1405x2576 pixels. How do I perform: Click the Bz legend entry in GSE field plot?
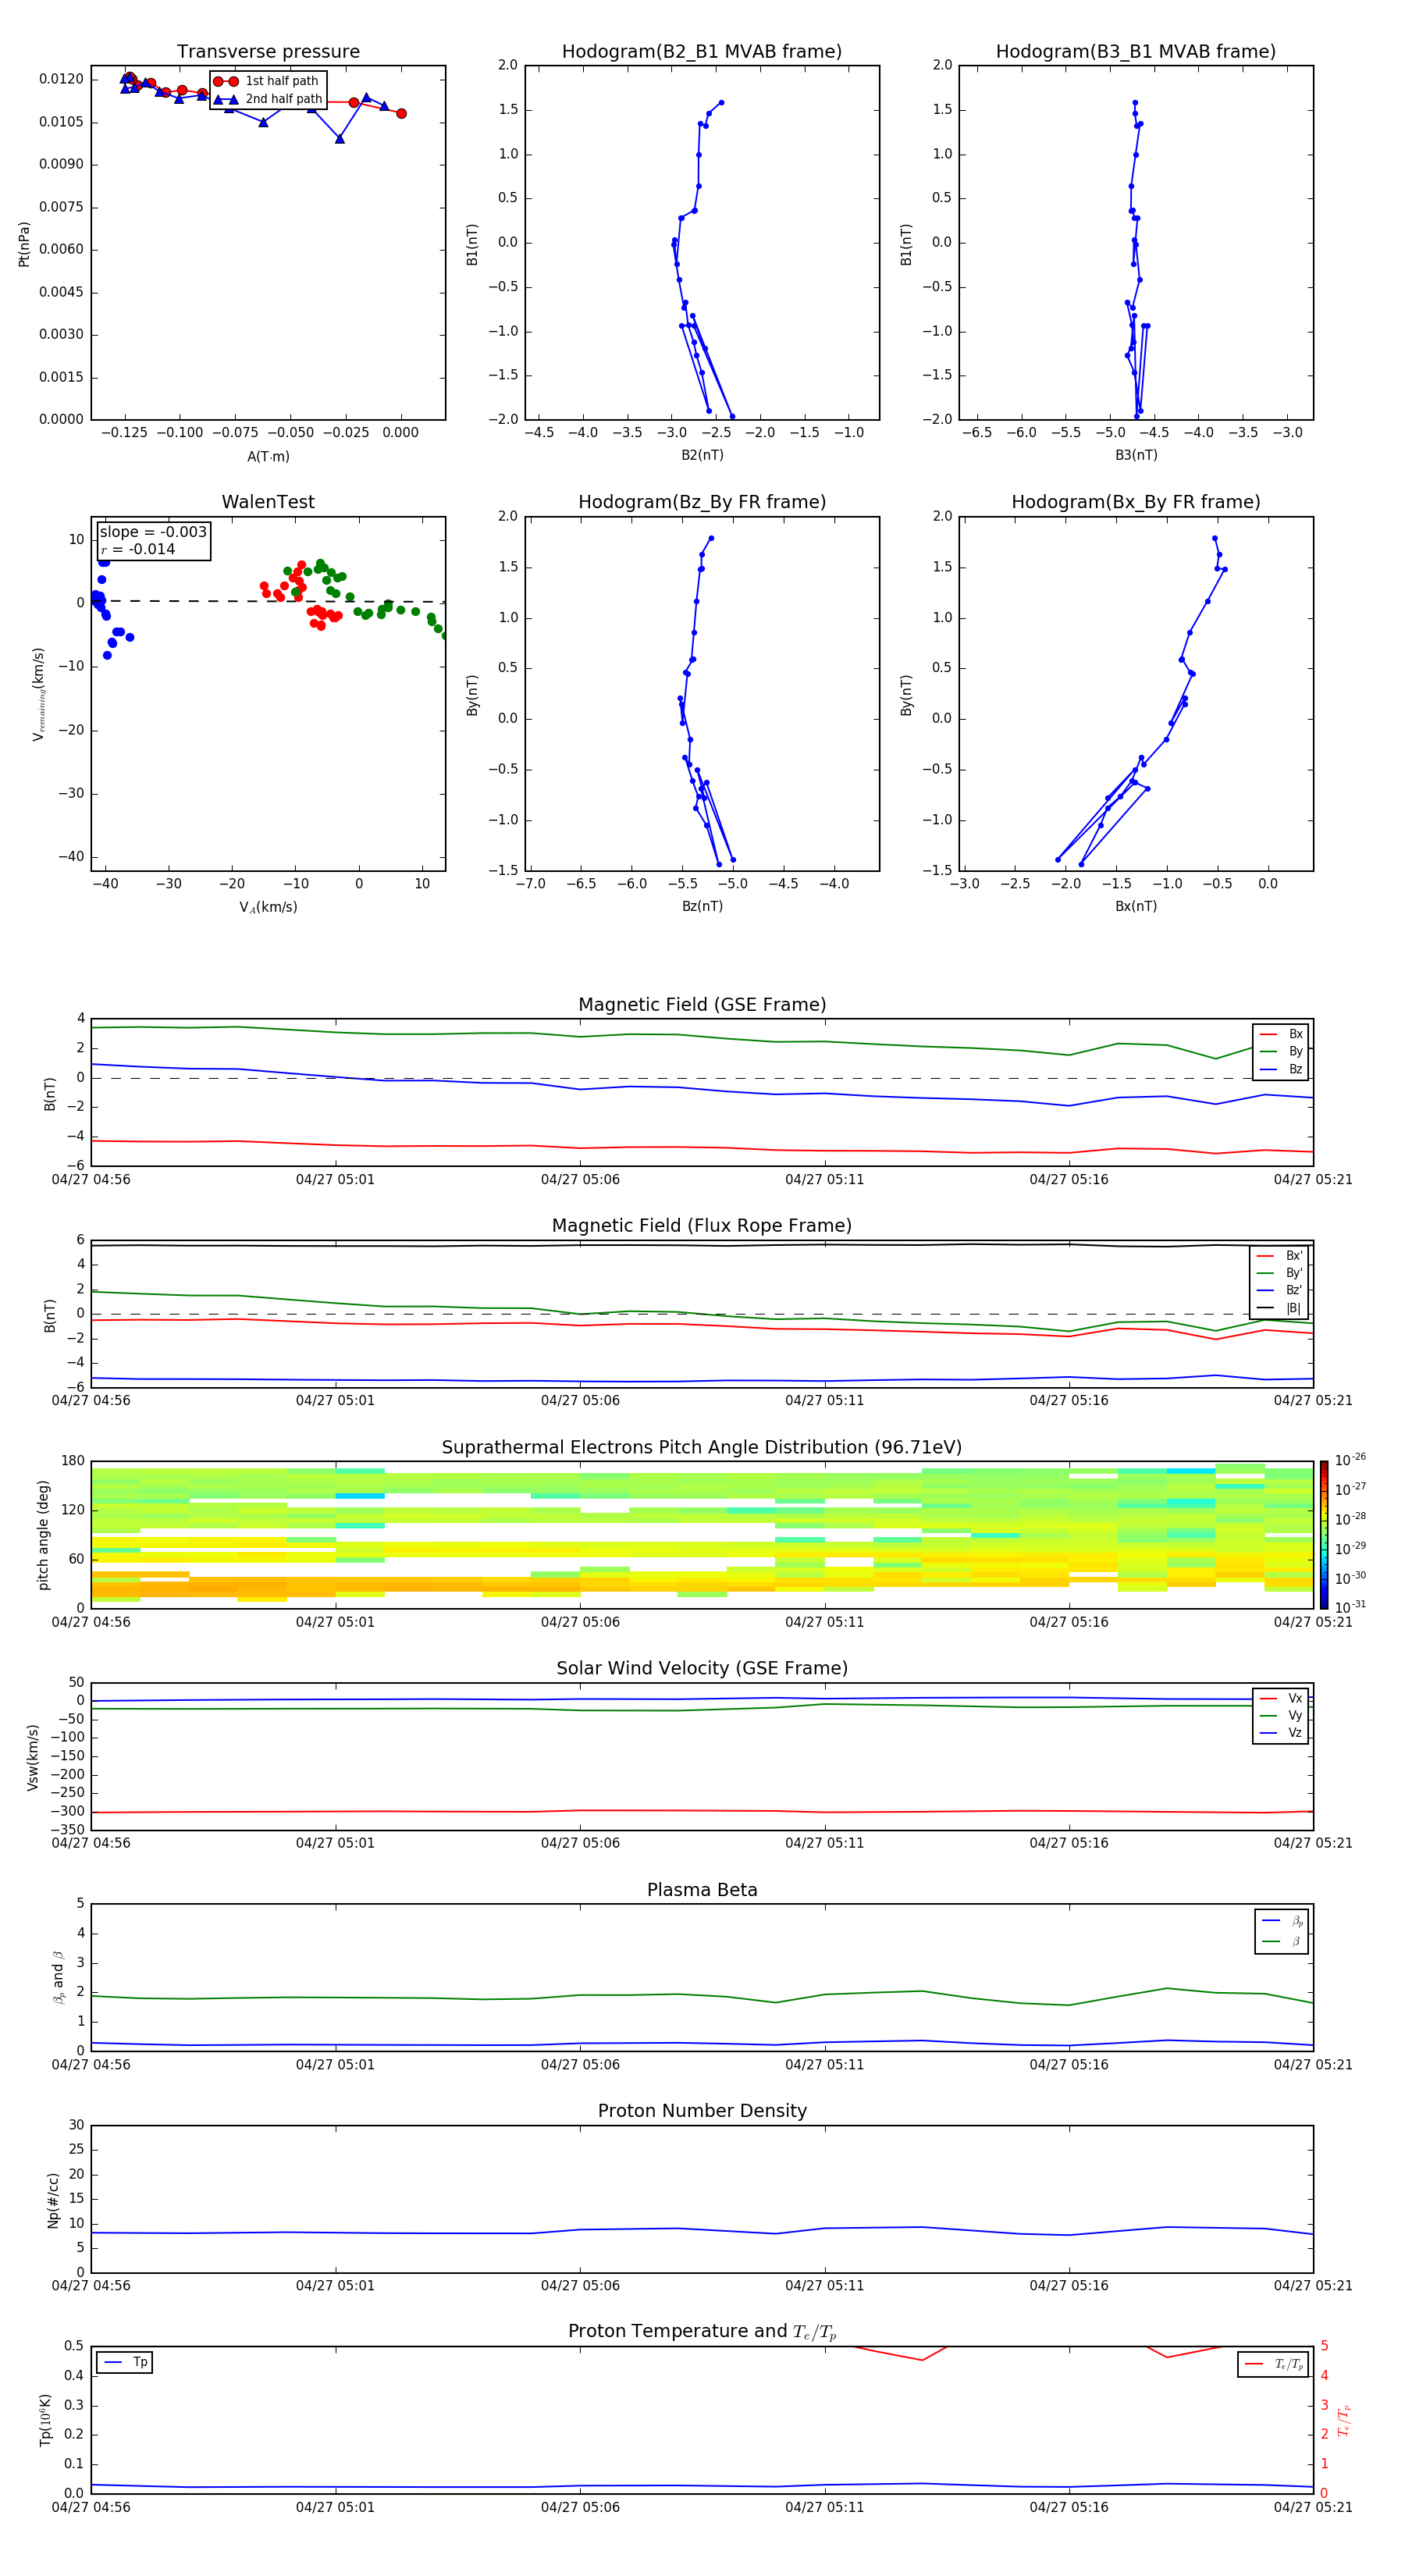1281,1070
